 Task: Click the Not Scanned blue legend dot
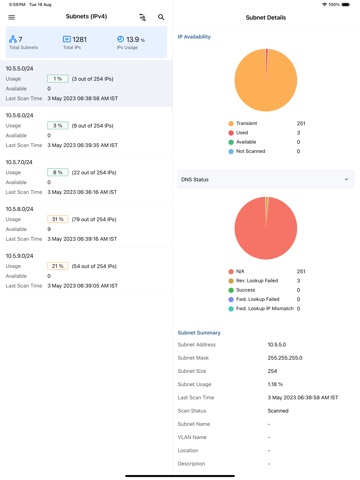click(231, 151)
